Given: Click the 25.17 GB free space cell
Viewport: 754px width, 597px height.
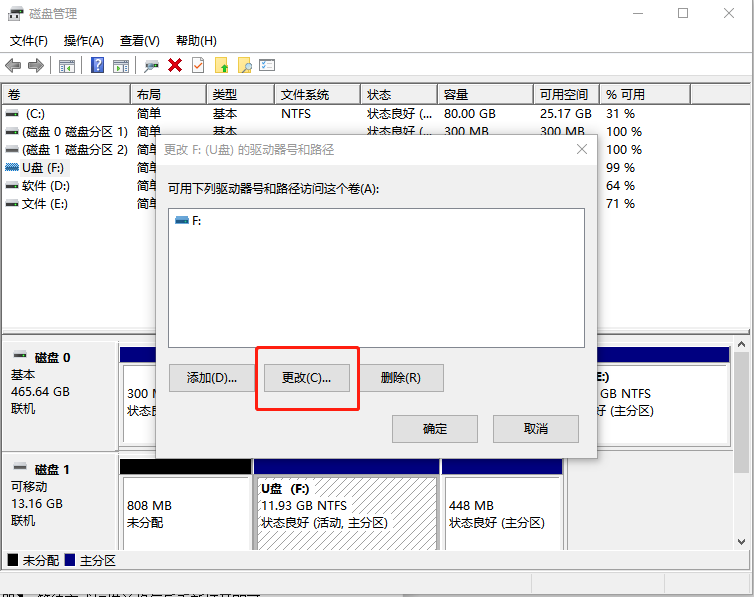Looking at the screenshot, I should [x=566, y=114].
